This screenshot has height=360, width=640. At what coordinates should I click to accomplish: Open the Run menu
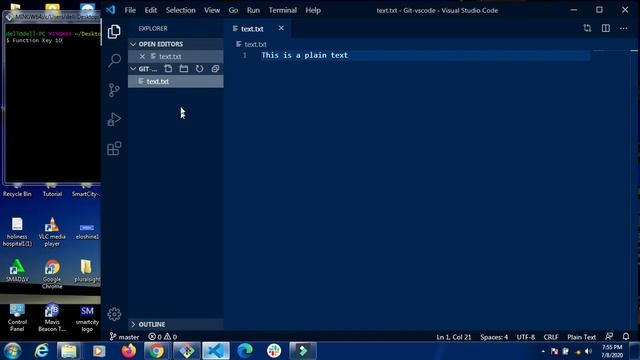[253, 10]
